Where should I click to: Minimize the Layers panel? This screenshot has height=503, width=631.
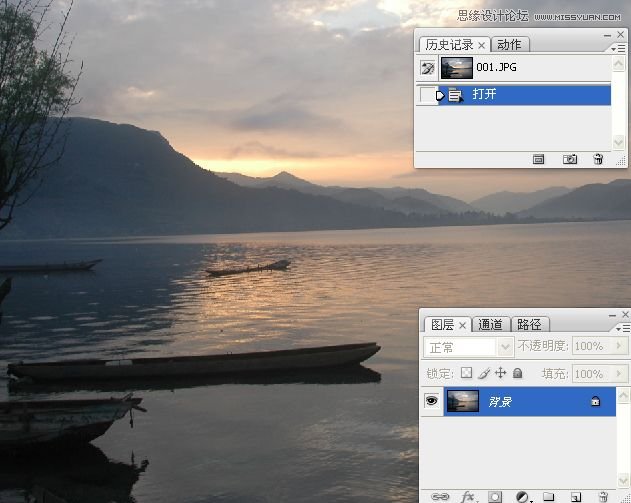[x=612, y=315]
